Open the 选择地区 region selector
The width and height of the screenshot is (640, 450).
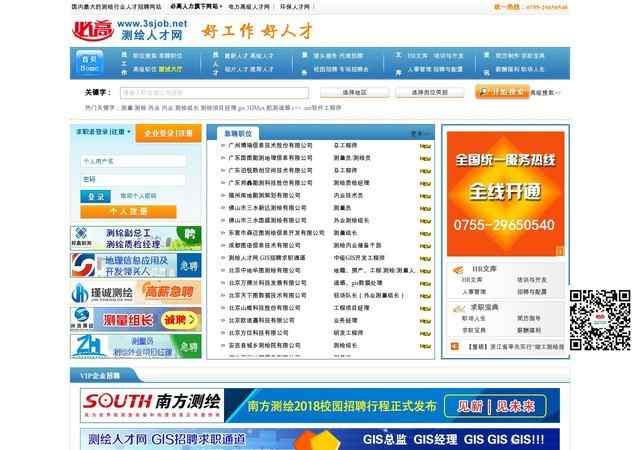[x=354, y=93]
